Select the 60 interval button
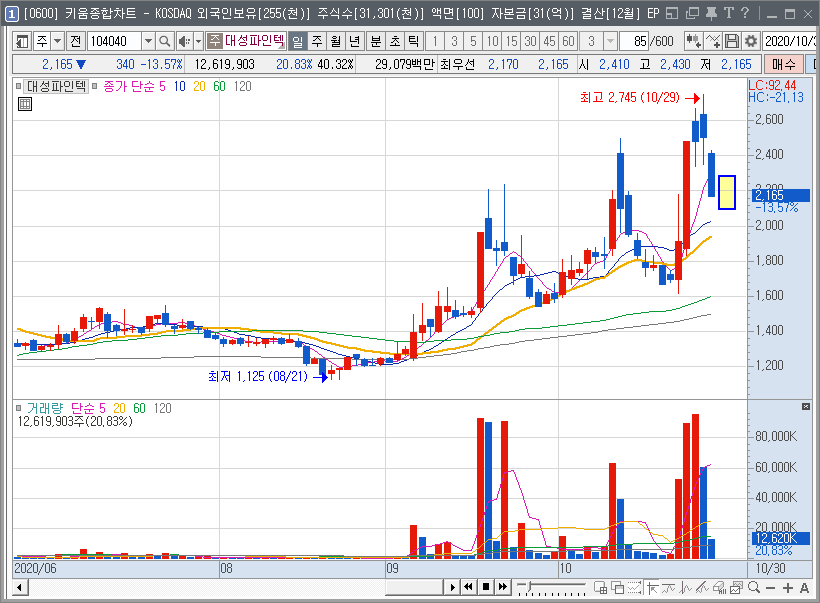The image size is (820, 603). click(x=568, y=41)
